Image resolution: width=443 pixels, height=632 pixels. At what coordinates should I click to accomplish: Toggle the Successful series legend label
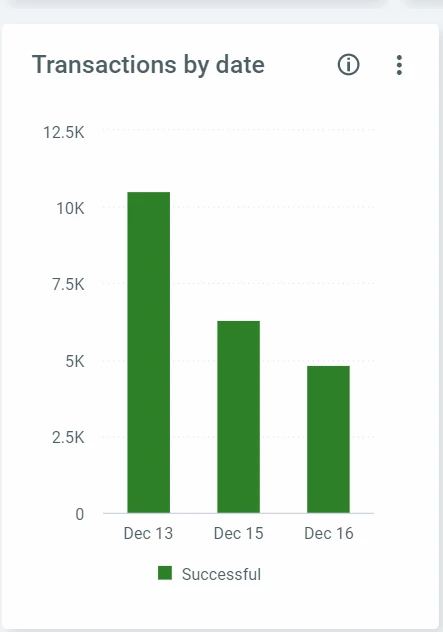pyautogui.click(x=221, y=574)
